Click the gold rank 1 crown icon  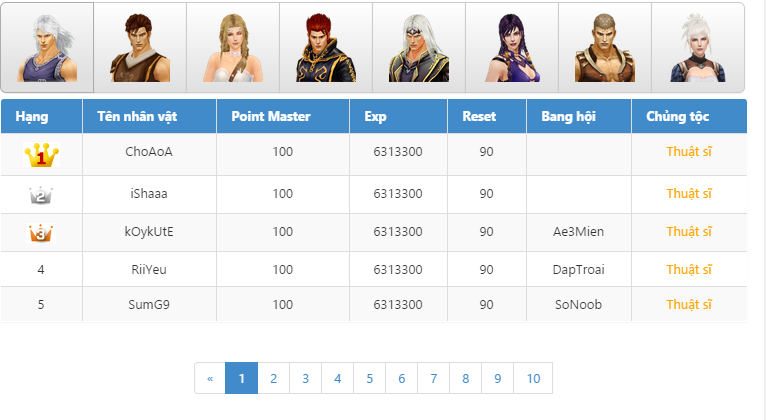coord(41,156)
